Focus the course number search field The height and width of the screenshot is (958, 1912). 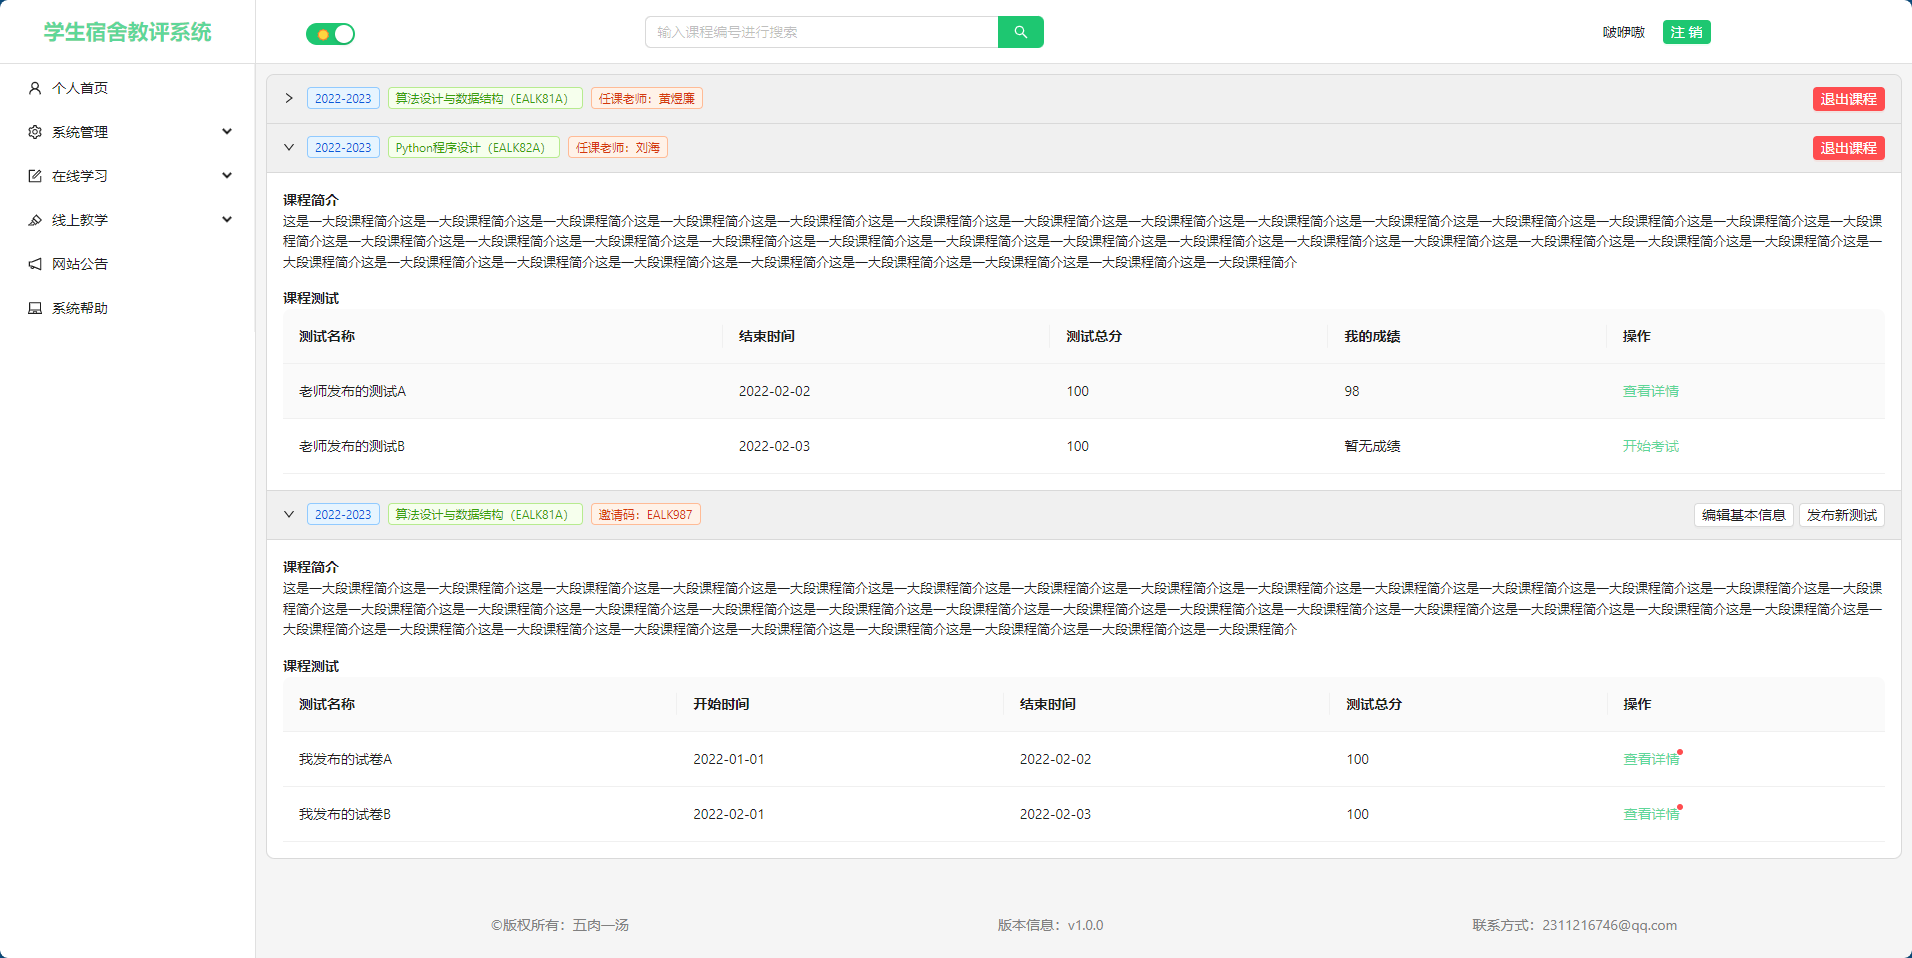(822, 32)
